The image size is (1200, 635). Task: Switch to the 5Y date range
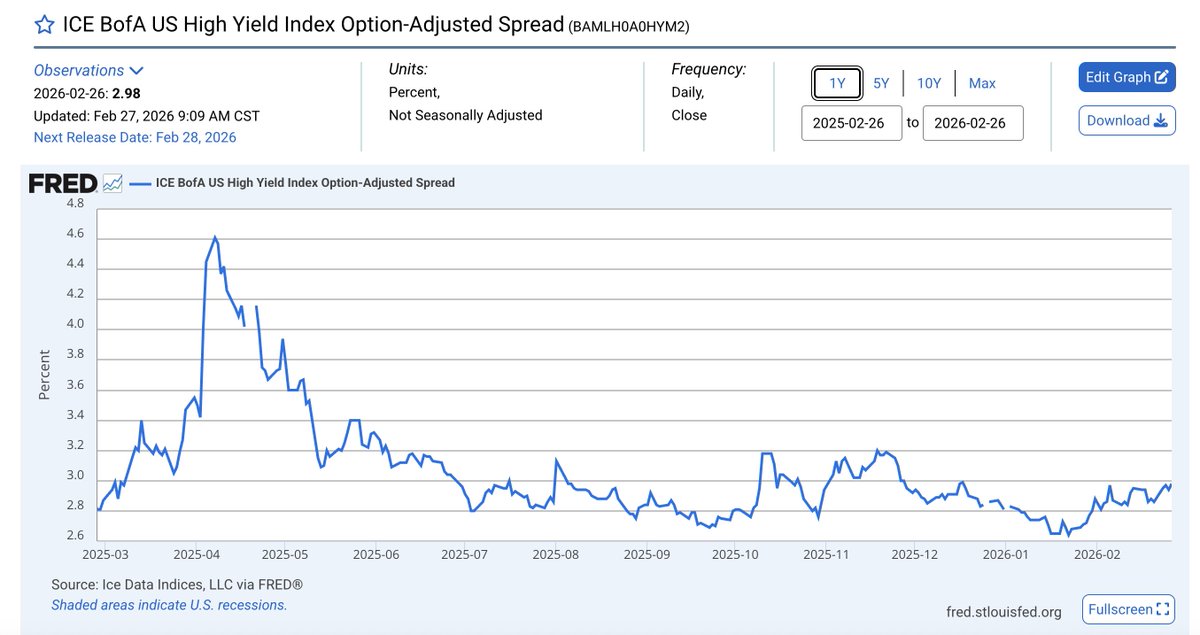click(x=881, y=83)
